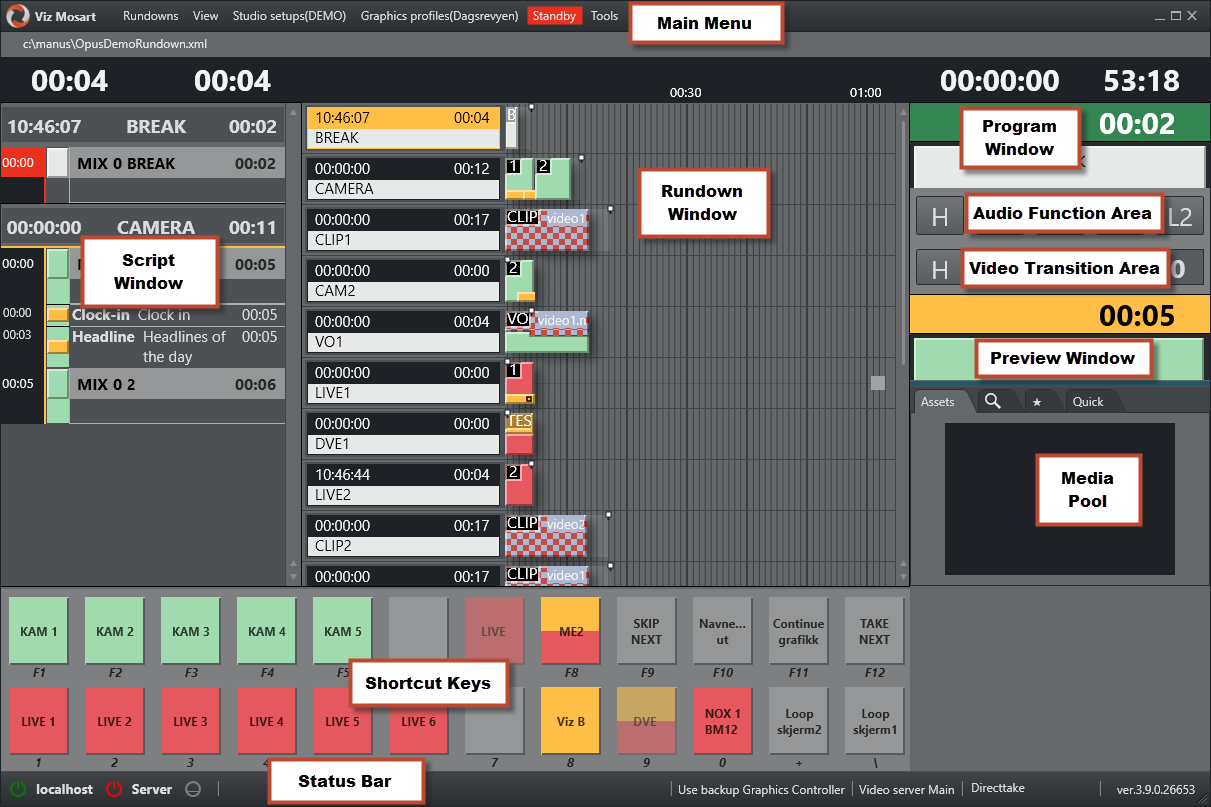The height and width of the screenshot is (807, 1211).
Task: Click the red Server power icon
Action: tap(114, 789)
